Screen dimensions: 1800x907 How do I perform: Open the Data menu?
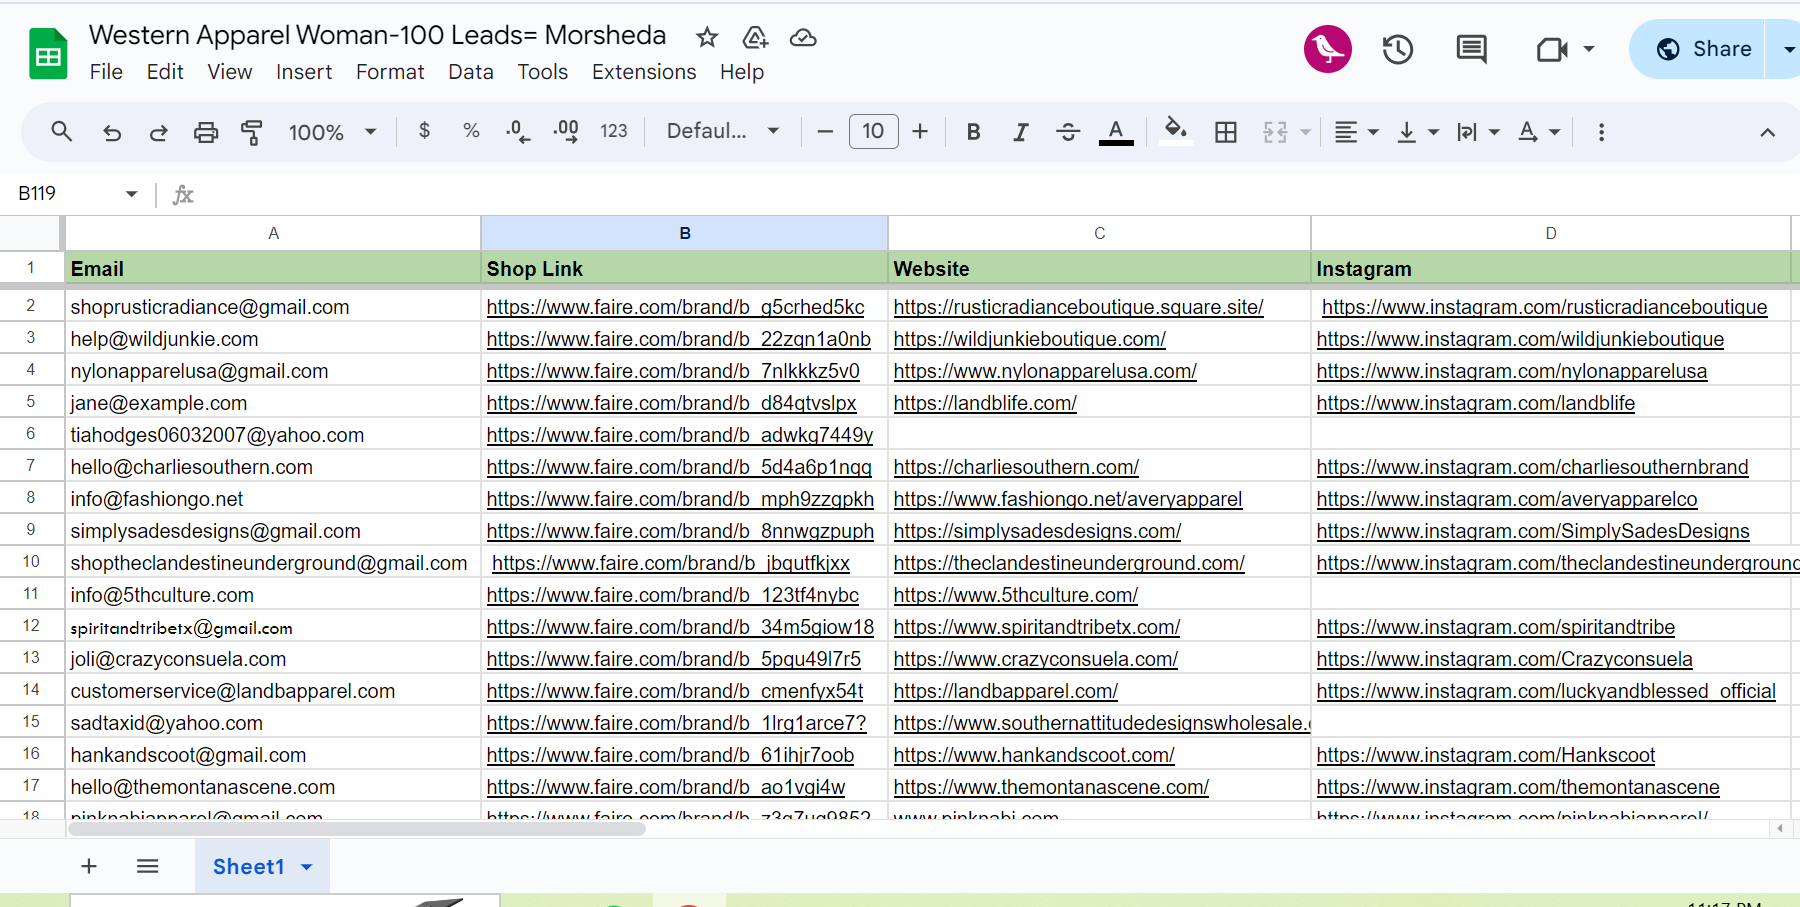coord(471,72)
